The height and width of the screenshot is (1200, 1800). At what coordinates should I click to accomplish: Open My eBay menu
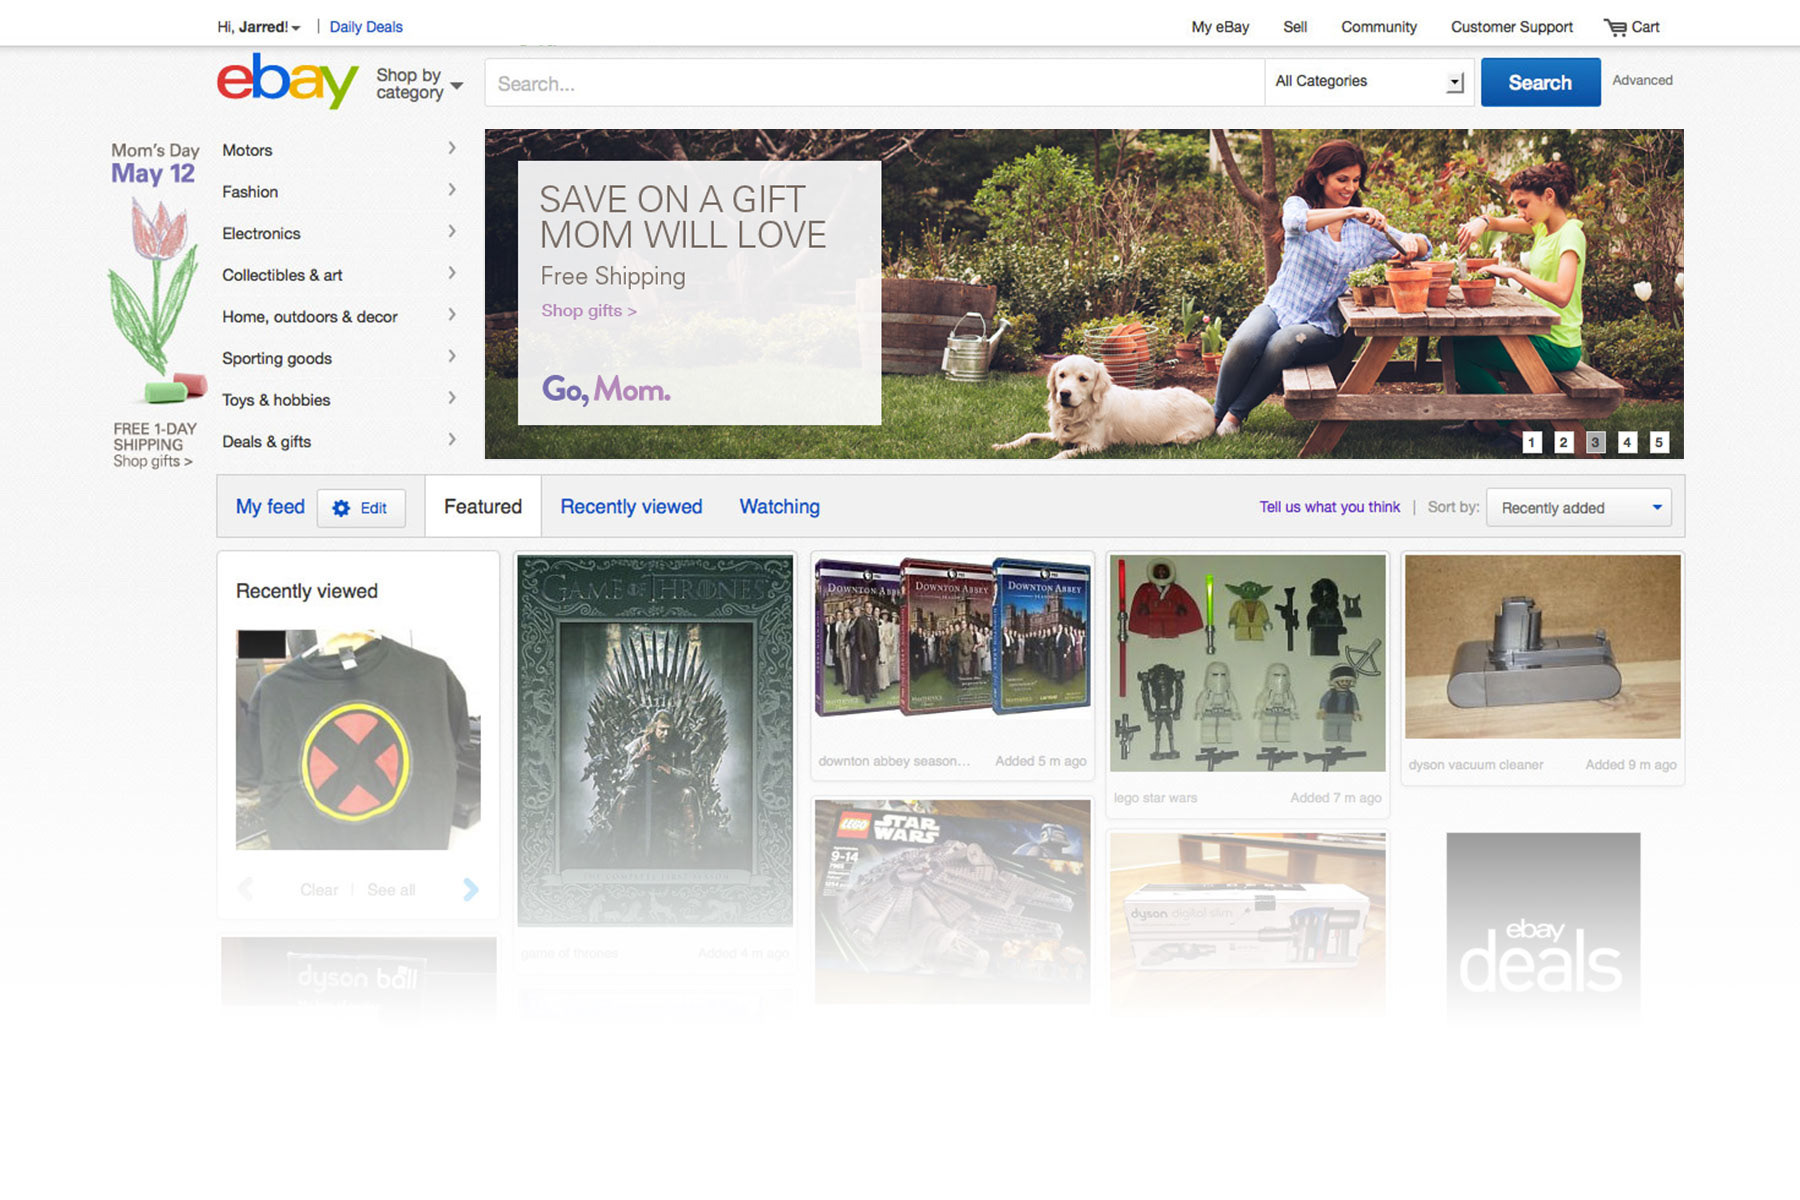point(1220,27)
